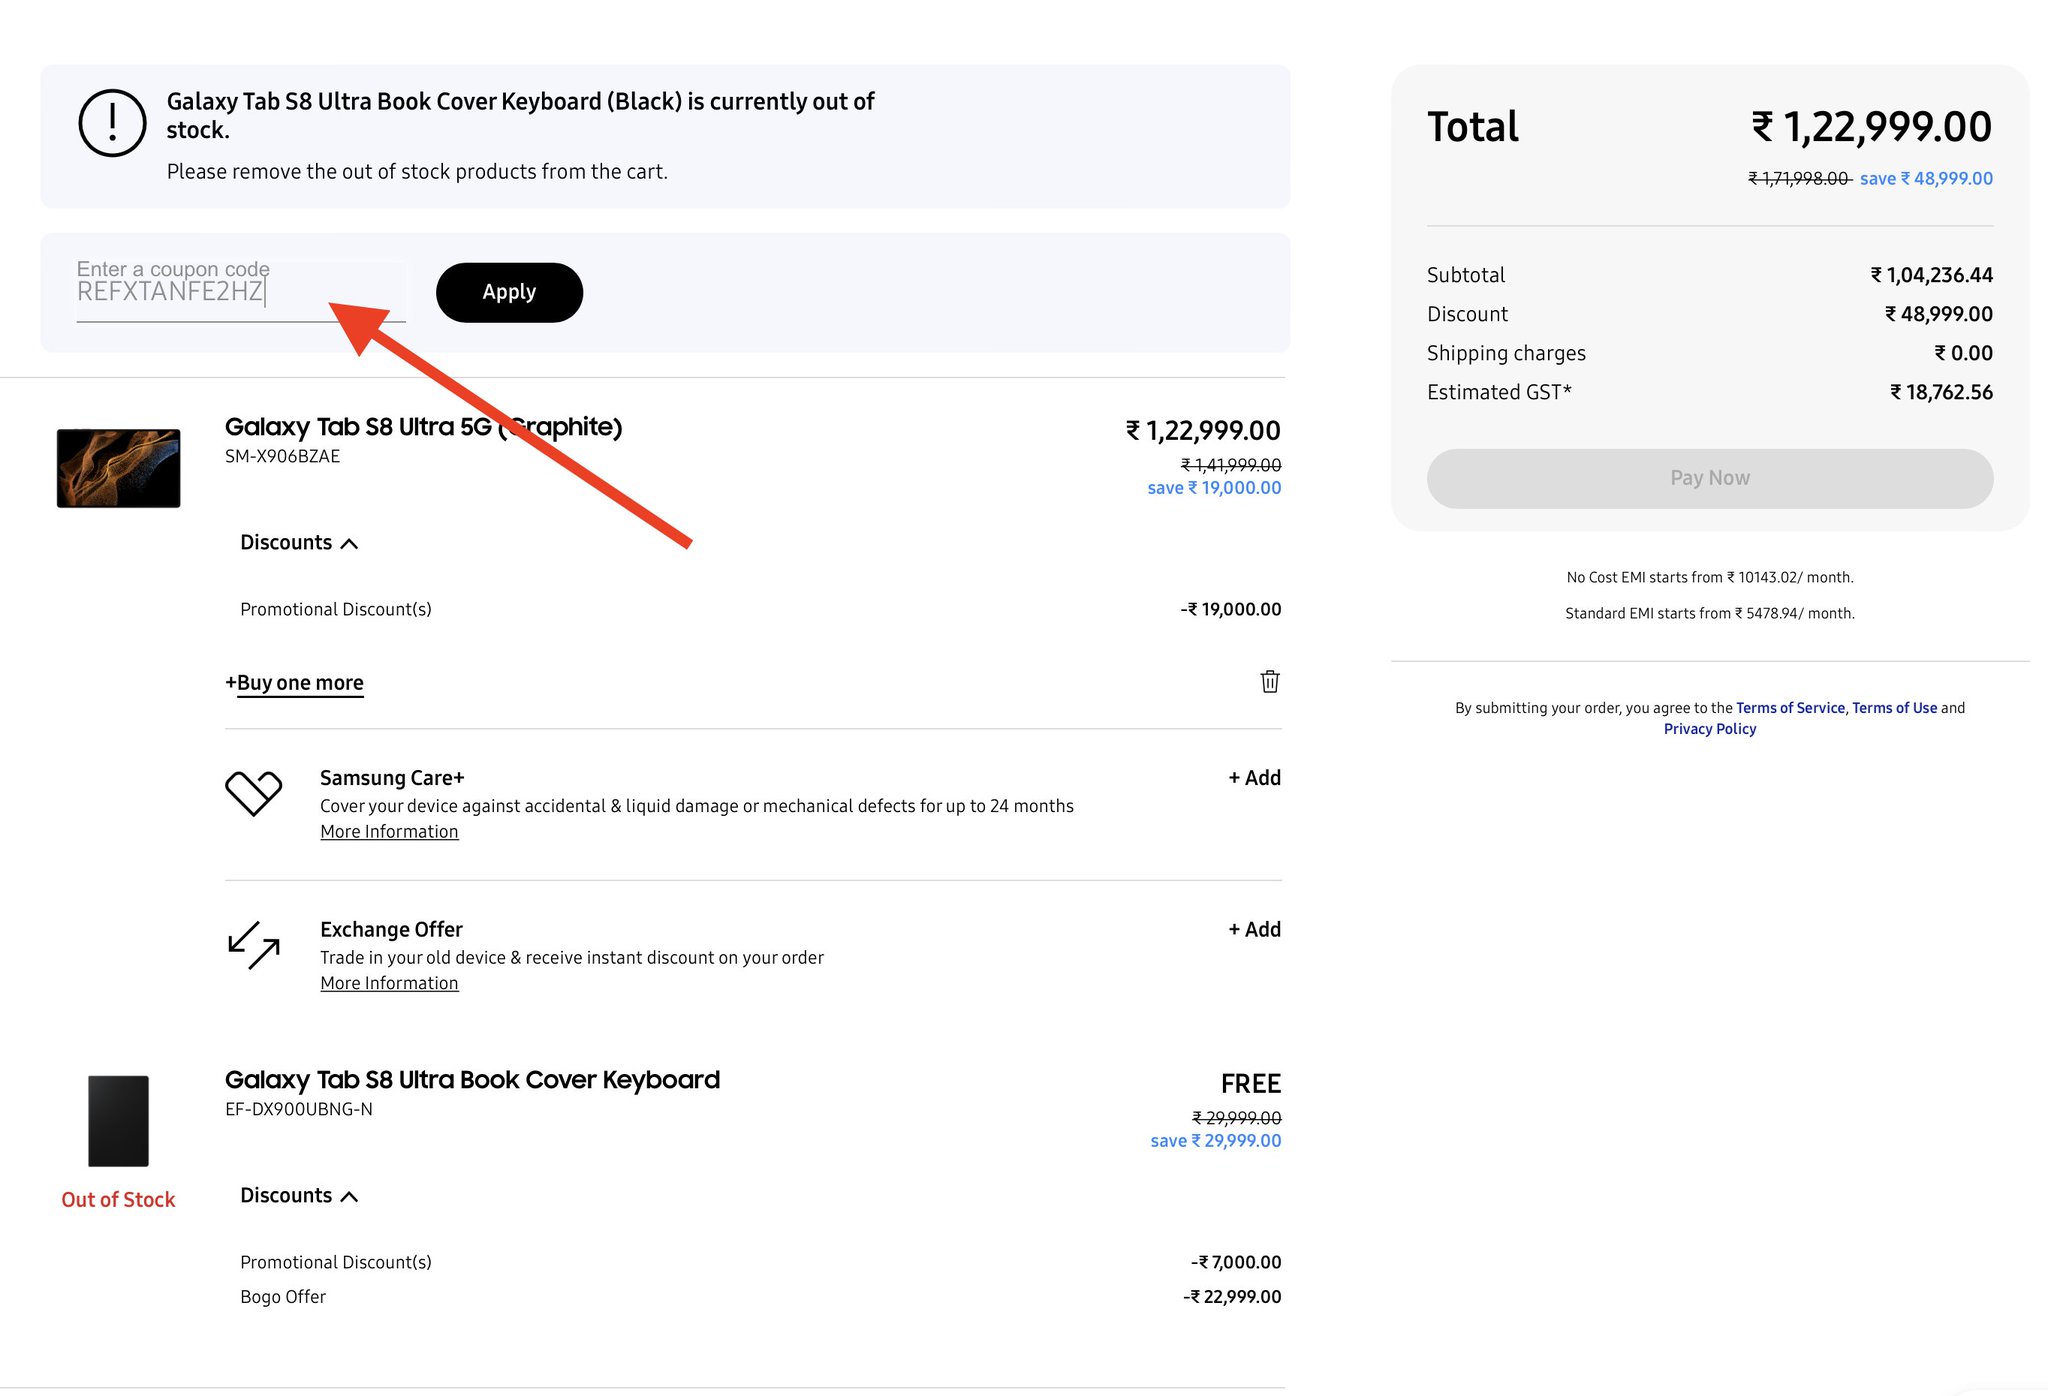Image resolution: width=2048 pixels, height=1396 pixels.
Task: Apply the entered coupon code
Action: tap(509, 292)
